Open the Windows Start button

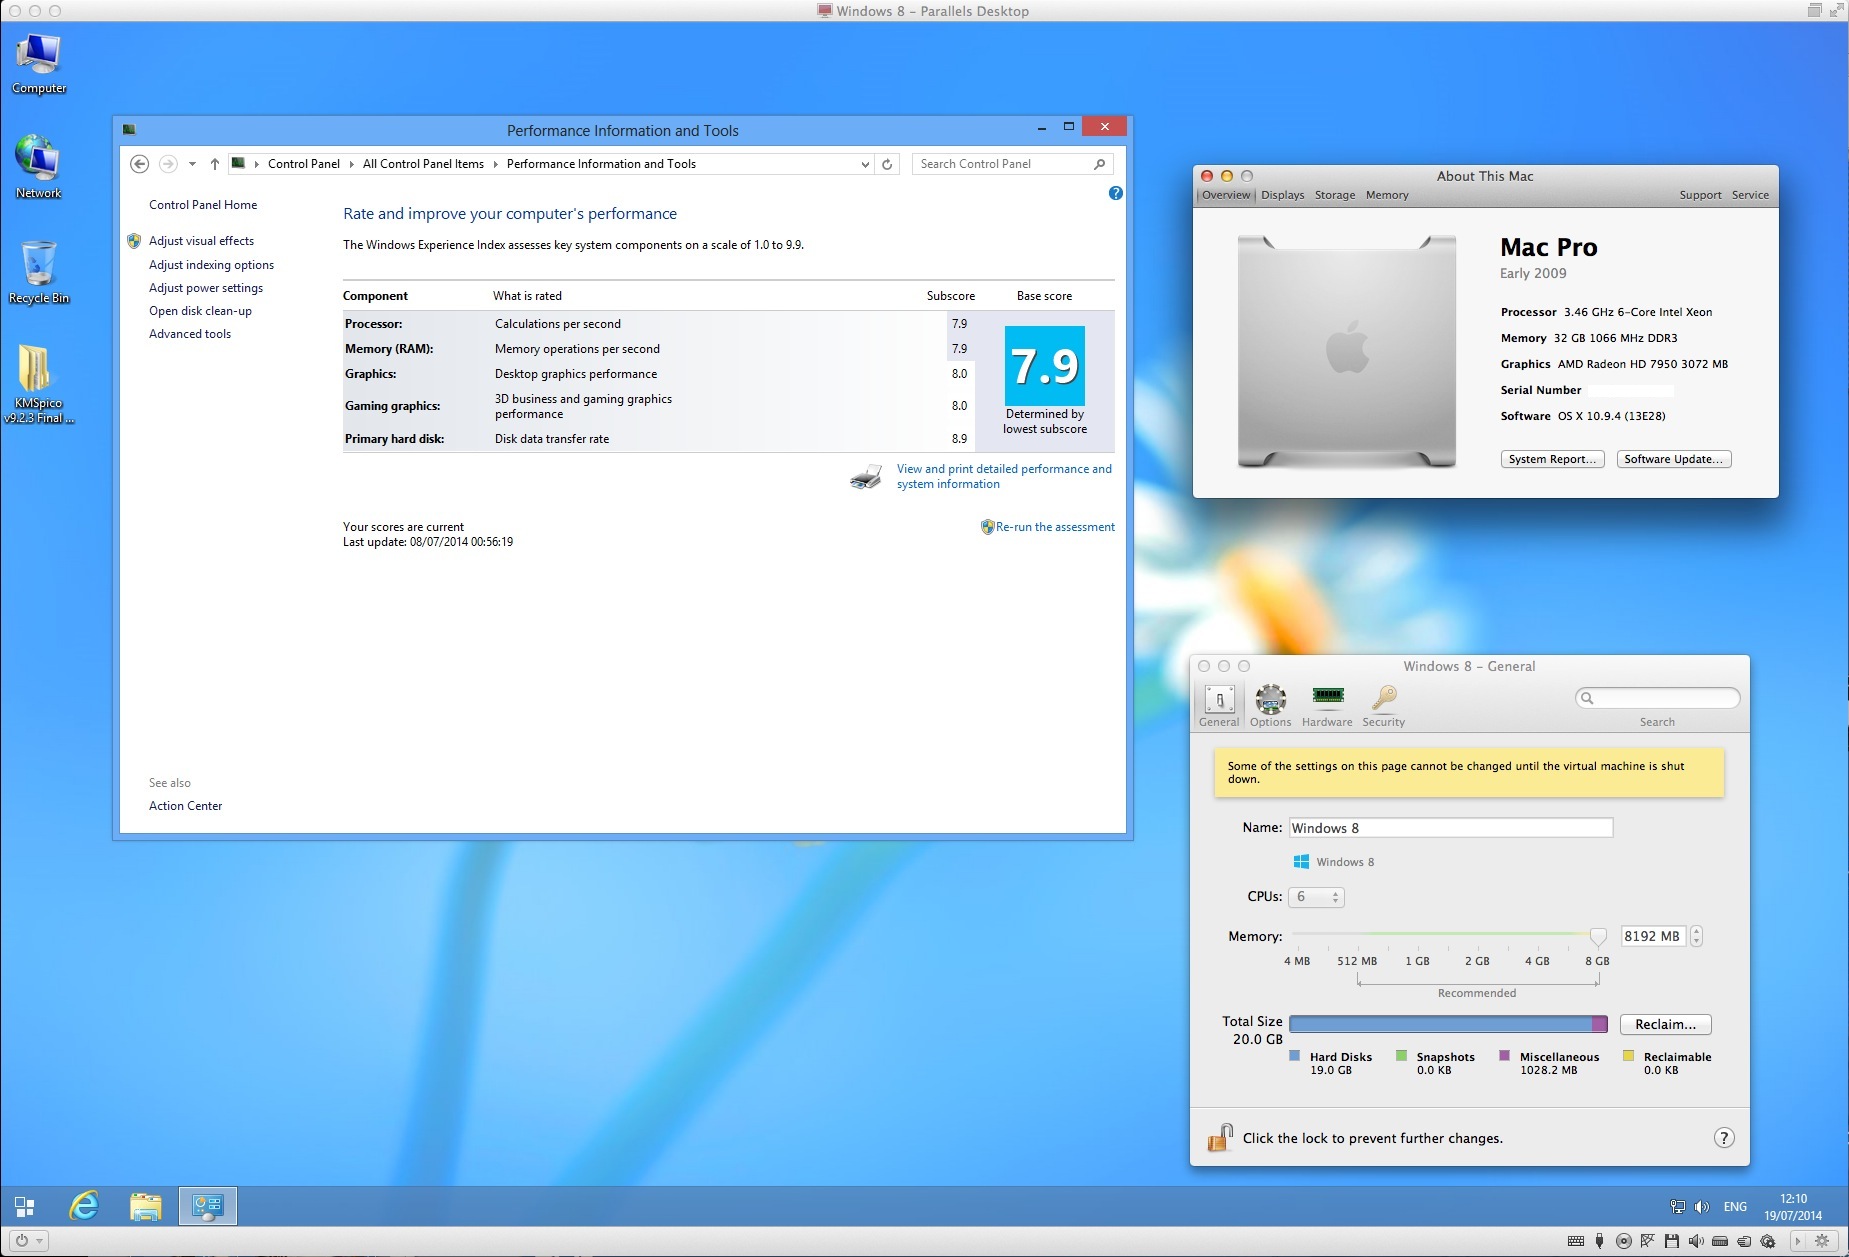pos(25,1206)
